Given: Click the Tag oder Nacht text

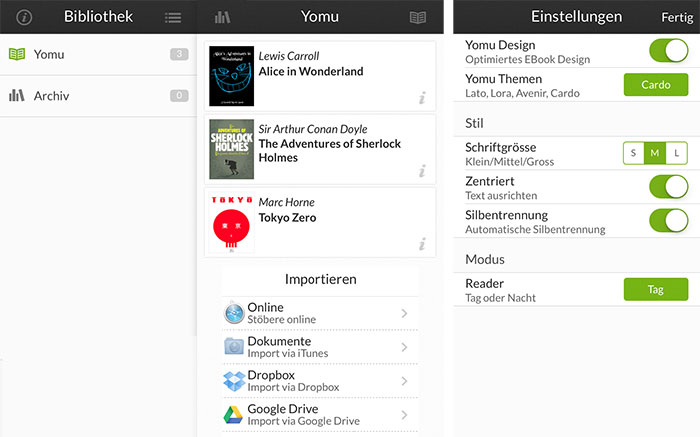Looking at the screenshot, I should [500, 298].
